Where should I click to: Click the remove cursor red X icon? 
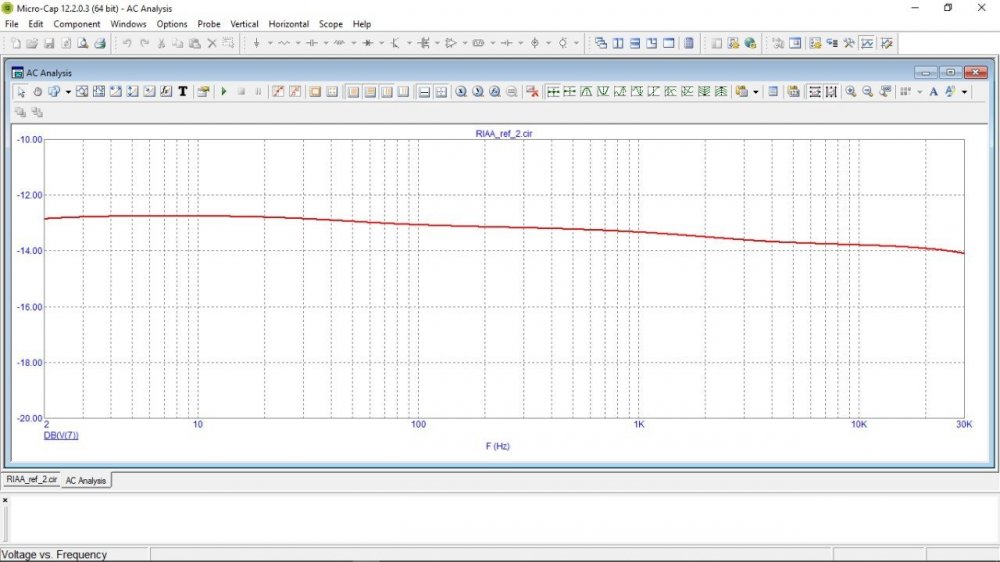532,91
